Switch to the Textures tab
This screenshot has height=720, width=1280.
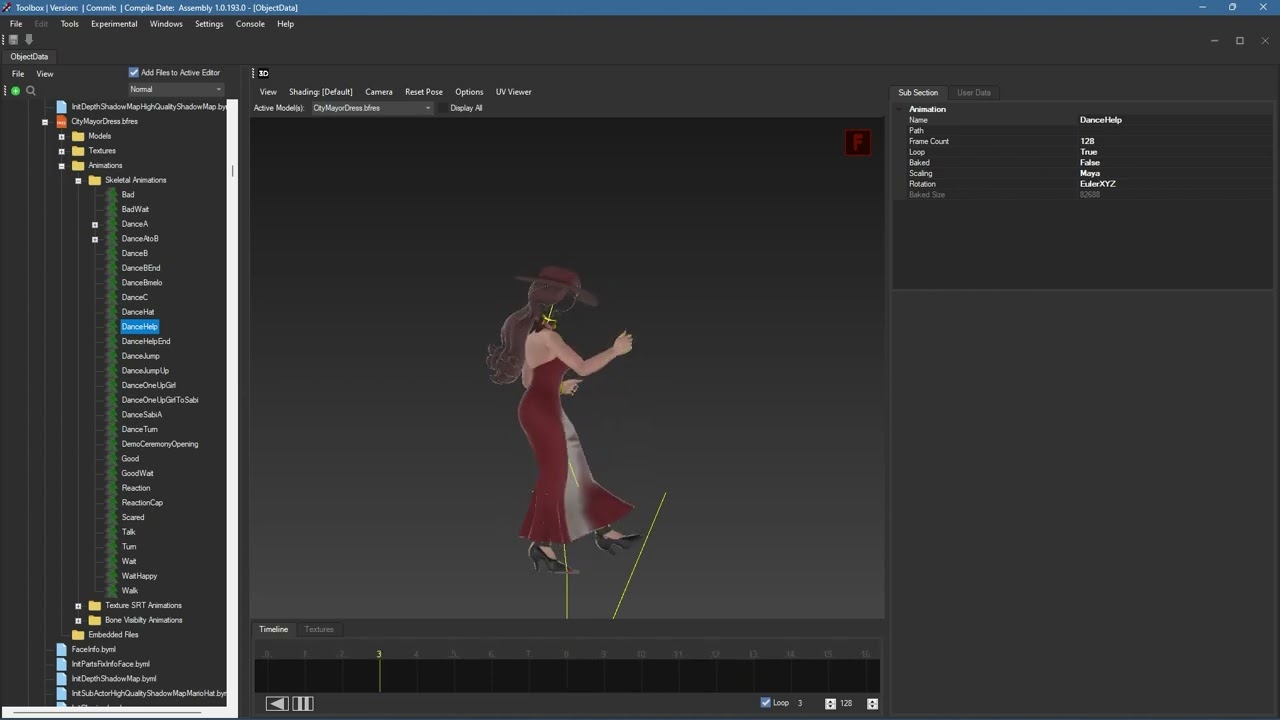coord(319,629)
